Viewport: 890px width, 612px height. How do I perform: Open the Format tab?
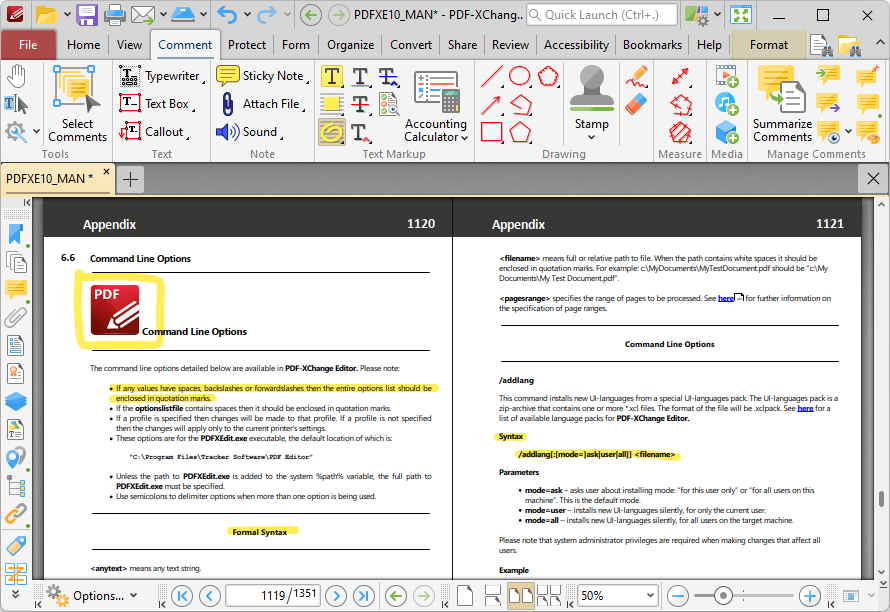click(769, 45)
